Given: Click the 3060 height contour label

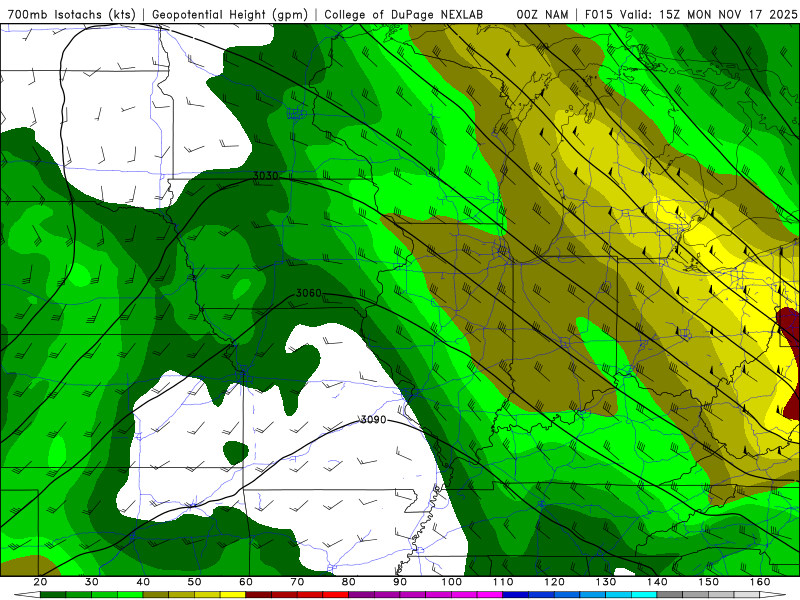Looking at the screenshot, I should pyautogui.click(x=309, y=293).
